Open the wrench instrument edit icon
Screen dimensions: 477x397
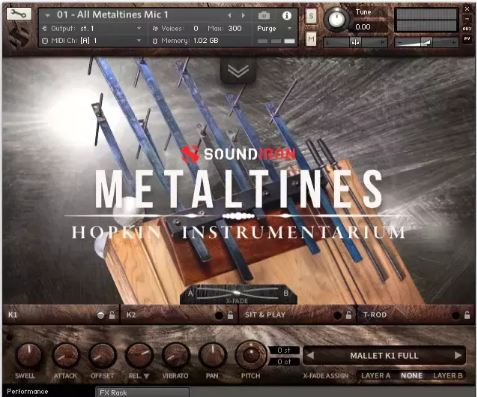[19, 14]
